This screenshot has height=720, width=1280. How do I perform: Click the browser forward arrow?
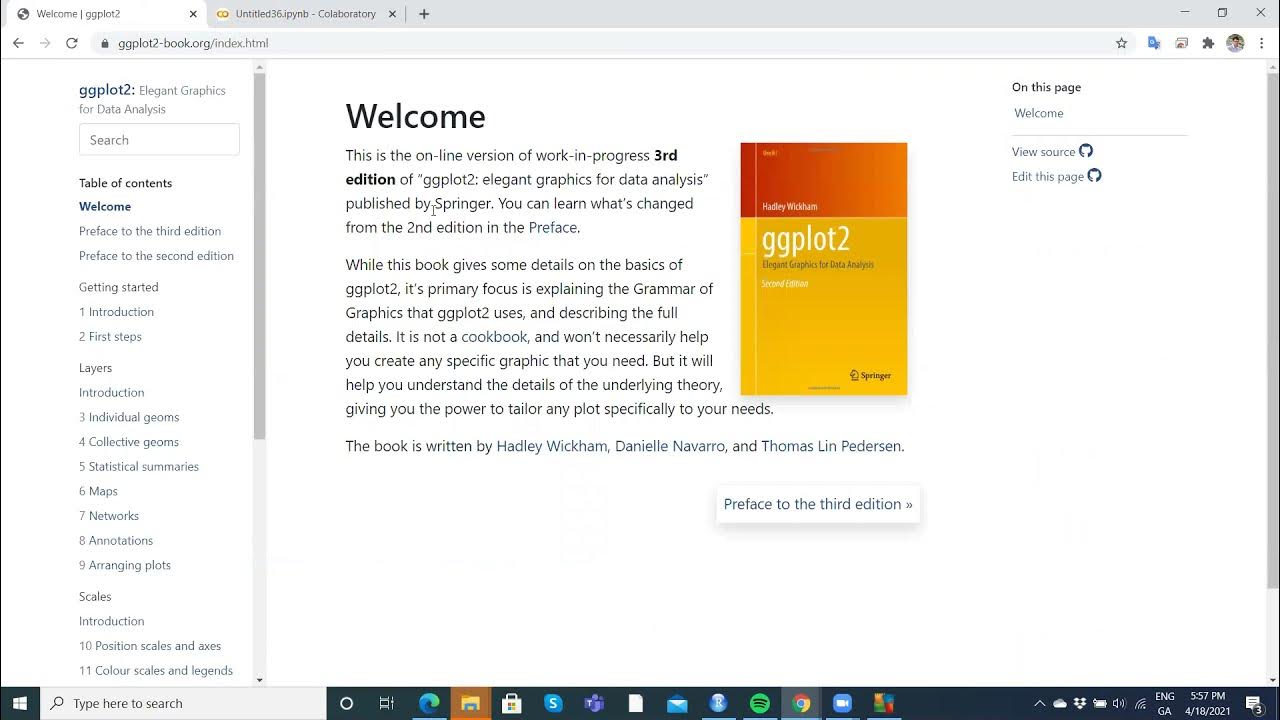pyautogui.click(x=45, y=43)
